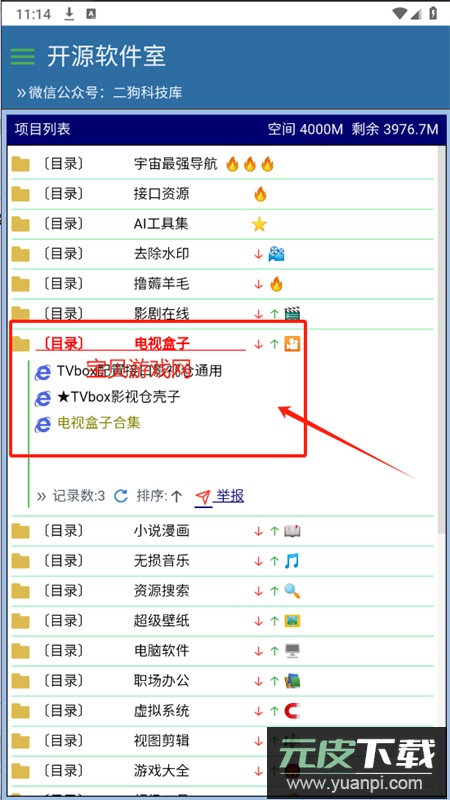This screenshot has width=450, height=800.
Task: Click the refresh icon beside 记录数:3
Action: (x=120, y=495)
